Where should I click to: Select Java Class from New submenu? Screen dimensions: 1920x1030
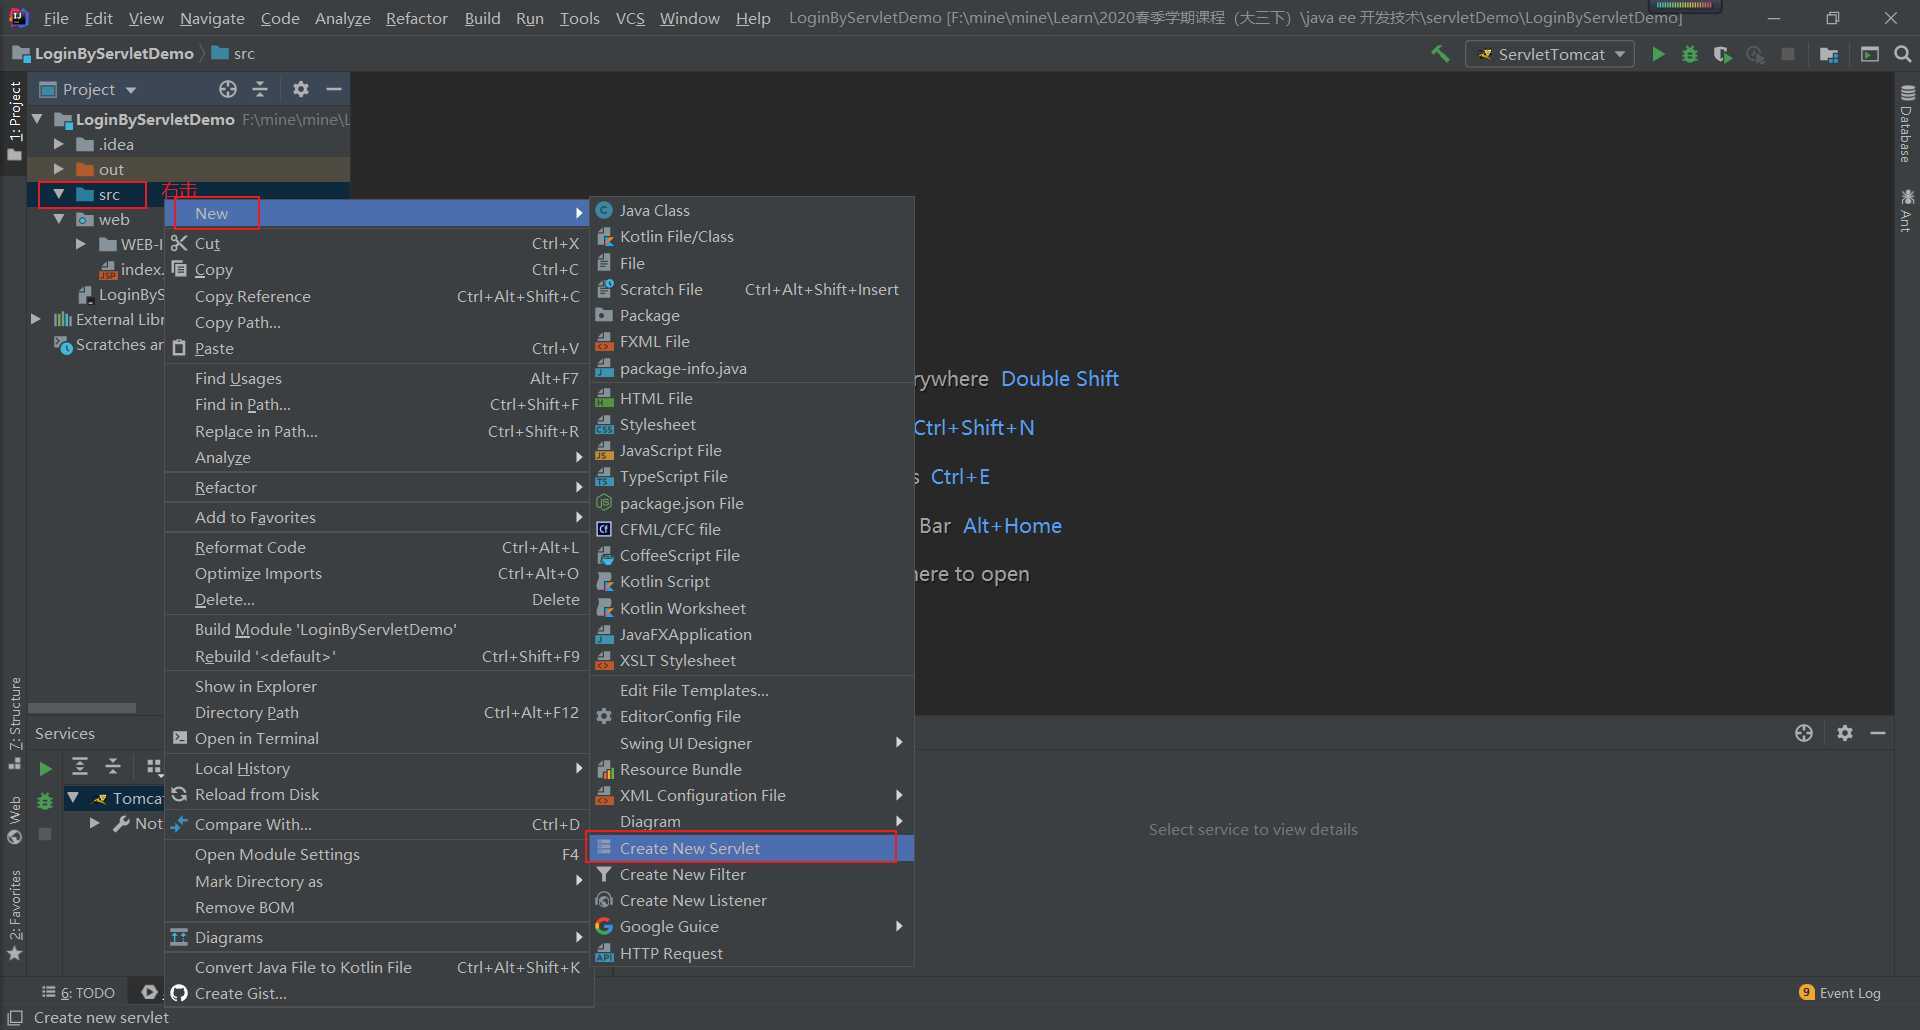(x=752, y=210)
